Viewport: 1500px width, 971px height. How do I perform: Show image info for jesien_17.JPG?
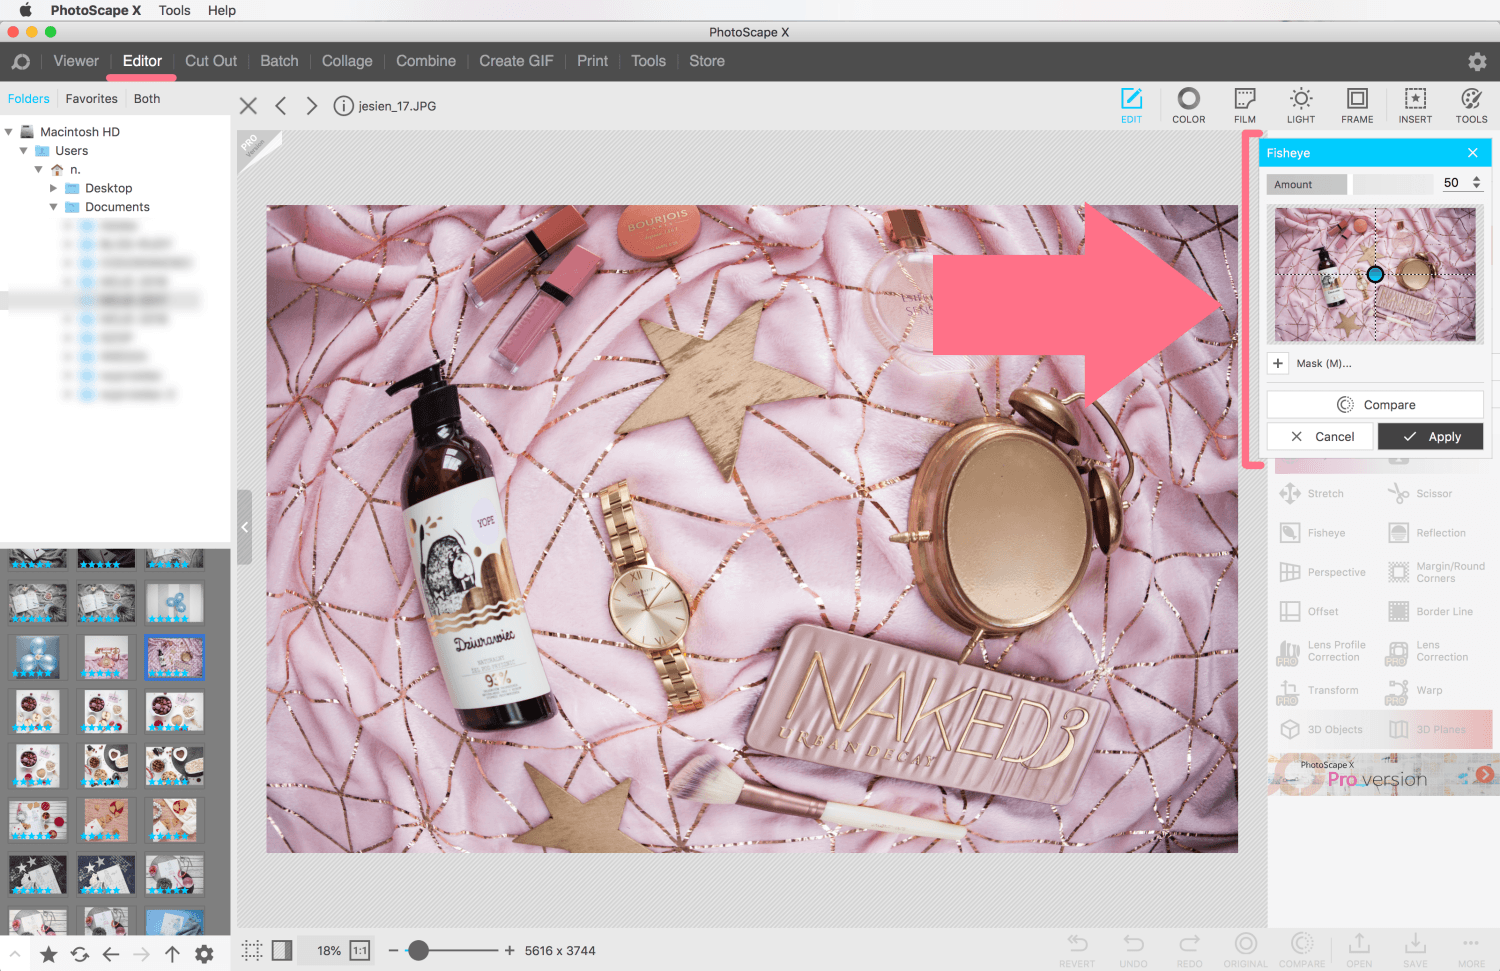[343, 106]
